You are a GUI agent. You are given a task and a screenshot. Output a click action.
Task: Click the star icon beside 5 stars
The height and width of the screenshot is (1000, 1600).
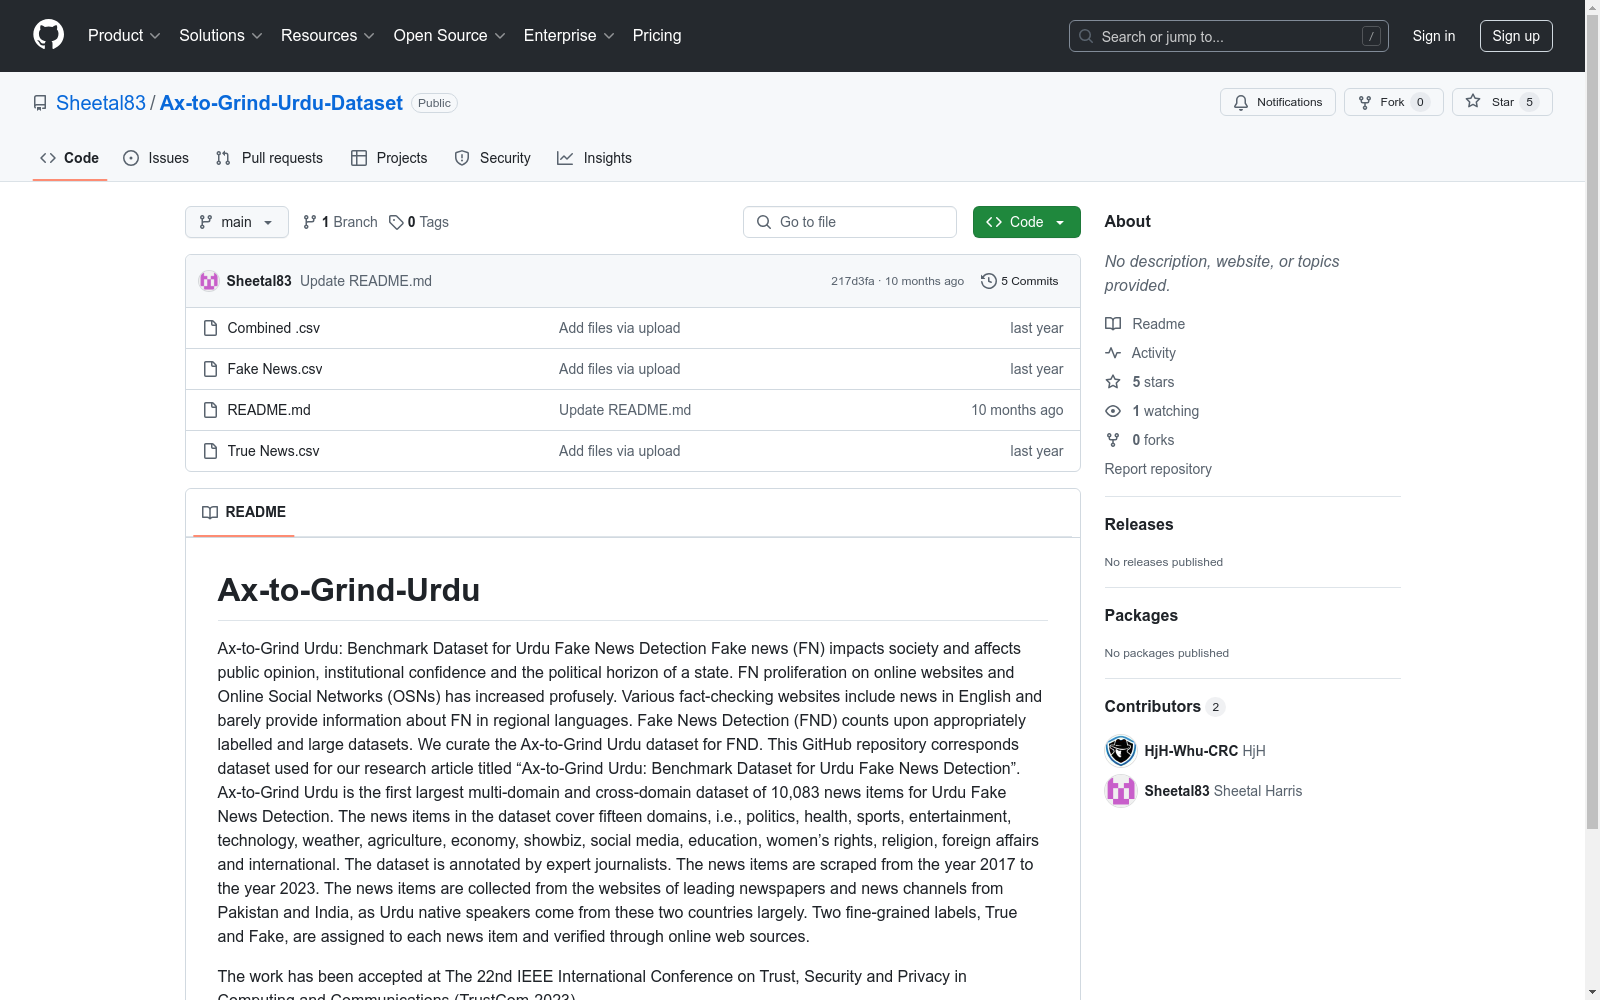pyautogui.click(x=1113, y=382)
